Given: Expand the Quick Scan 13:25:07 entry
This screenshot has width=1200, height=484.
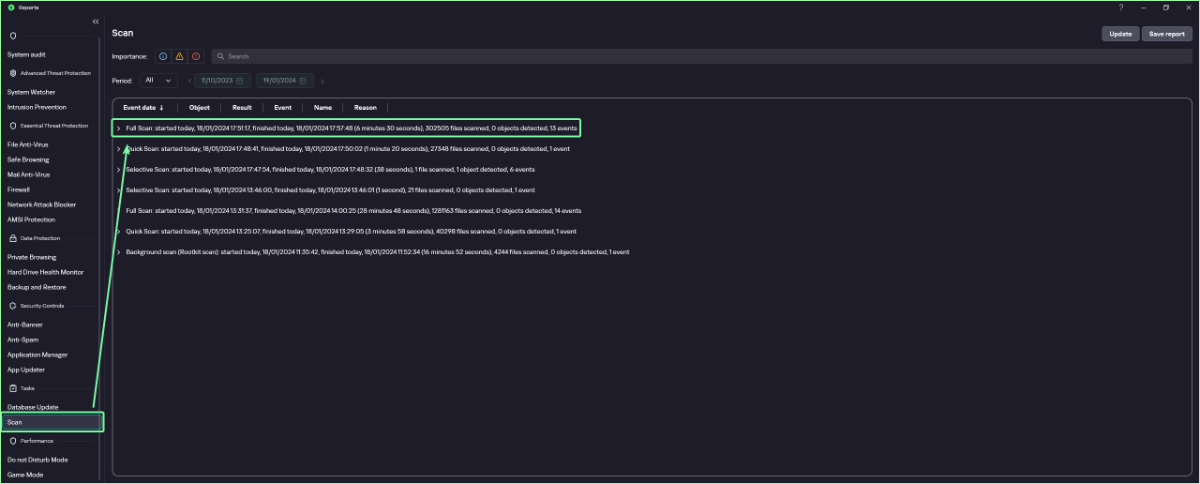Looking at the screenshot, I should pos(118,231).
